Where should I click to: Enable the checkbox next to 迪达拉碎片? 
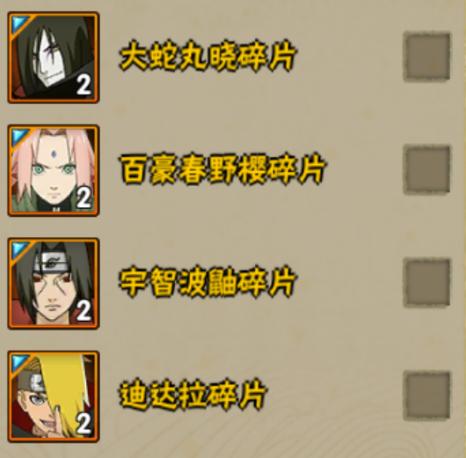coord(427,396)
